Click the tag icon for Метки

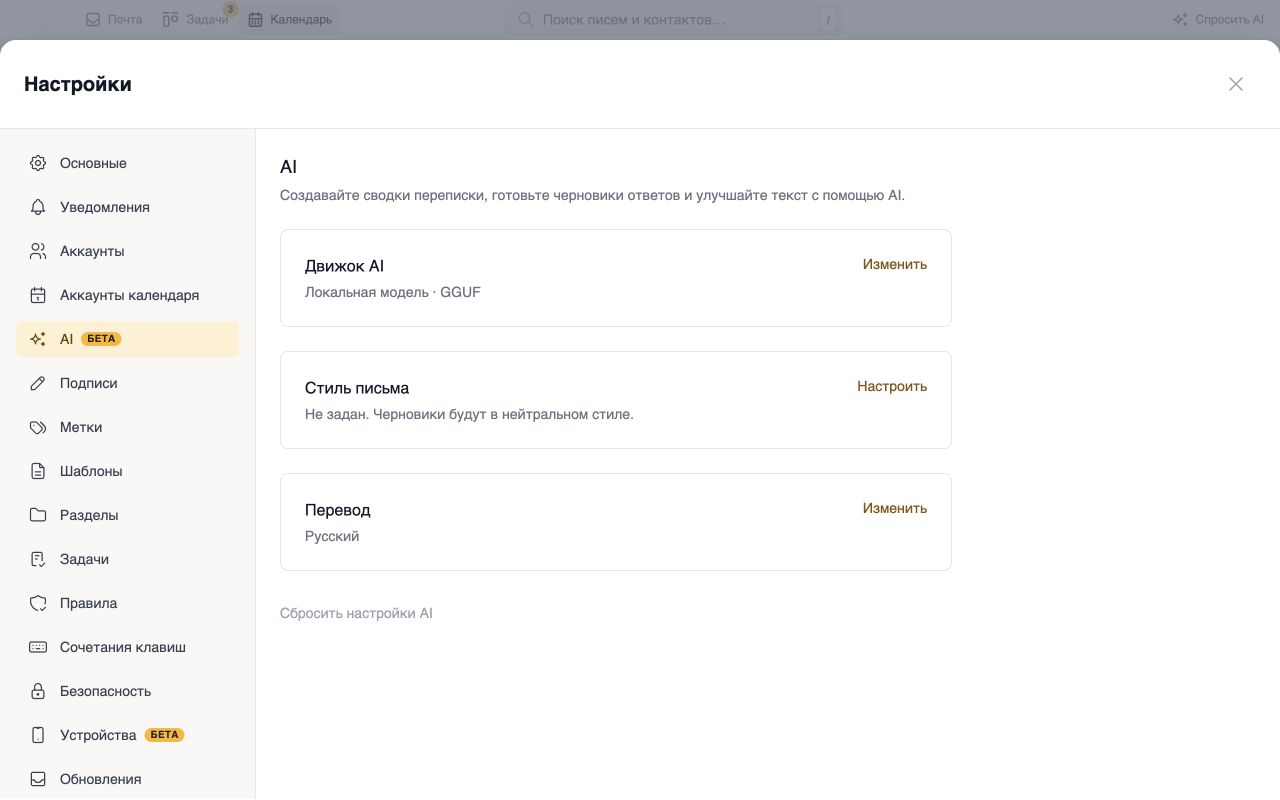[x=38, y=427]
